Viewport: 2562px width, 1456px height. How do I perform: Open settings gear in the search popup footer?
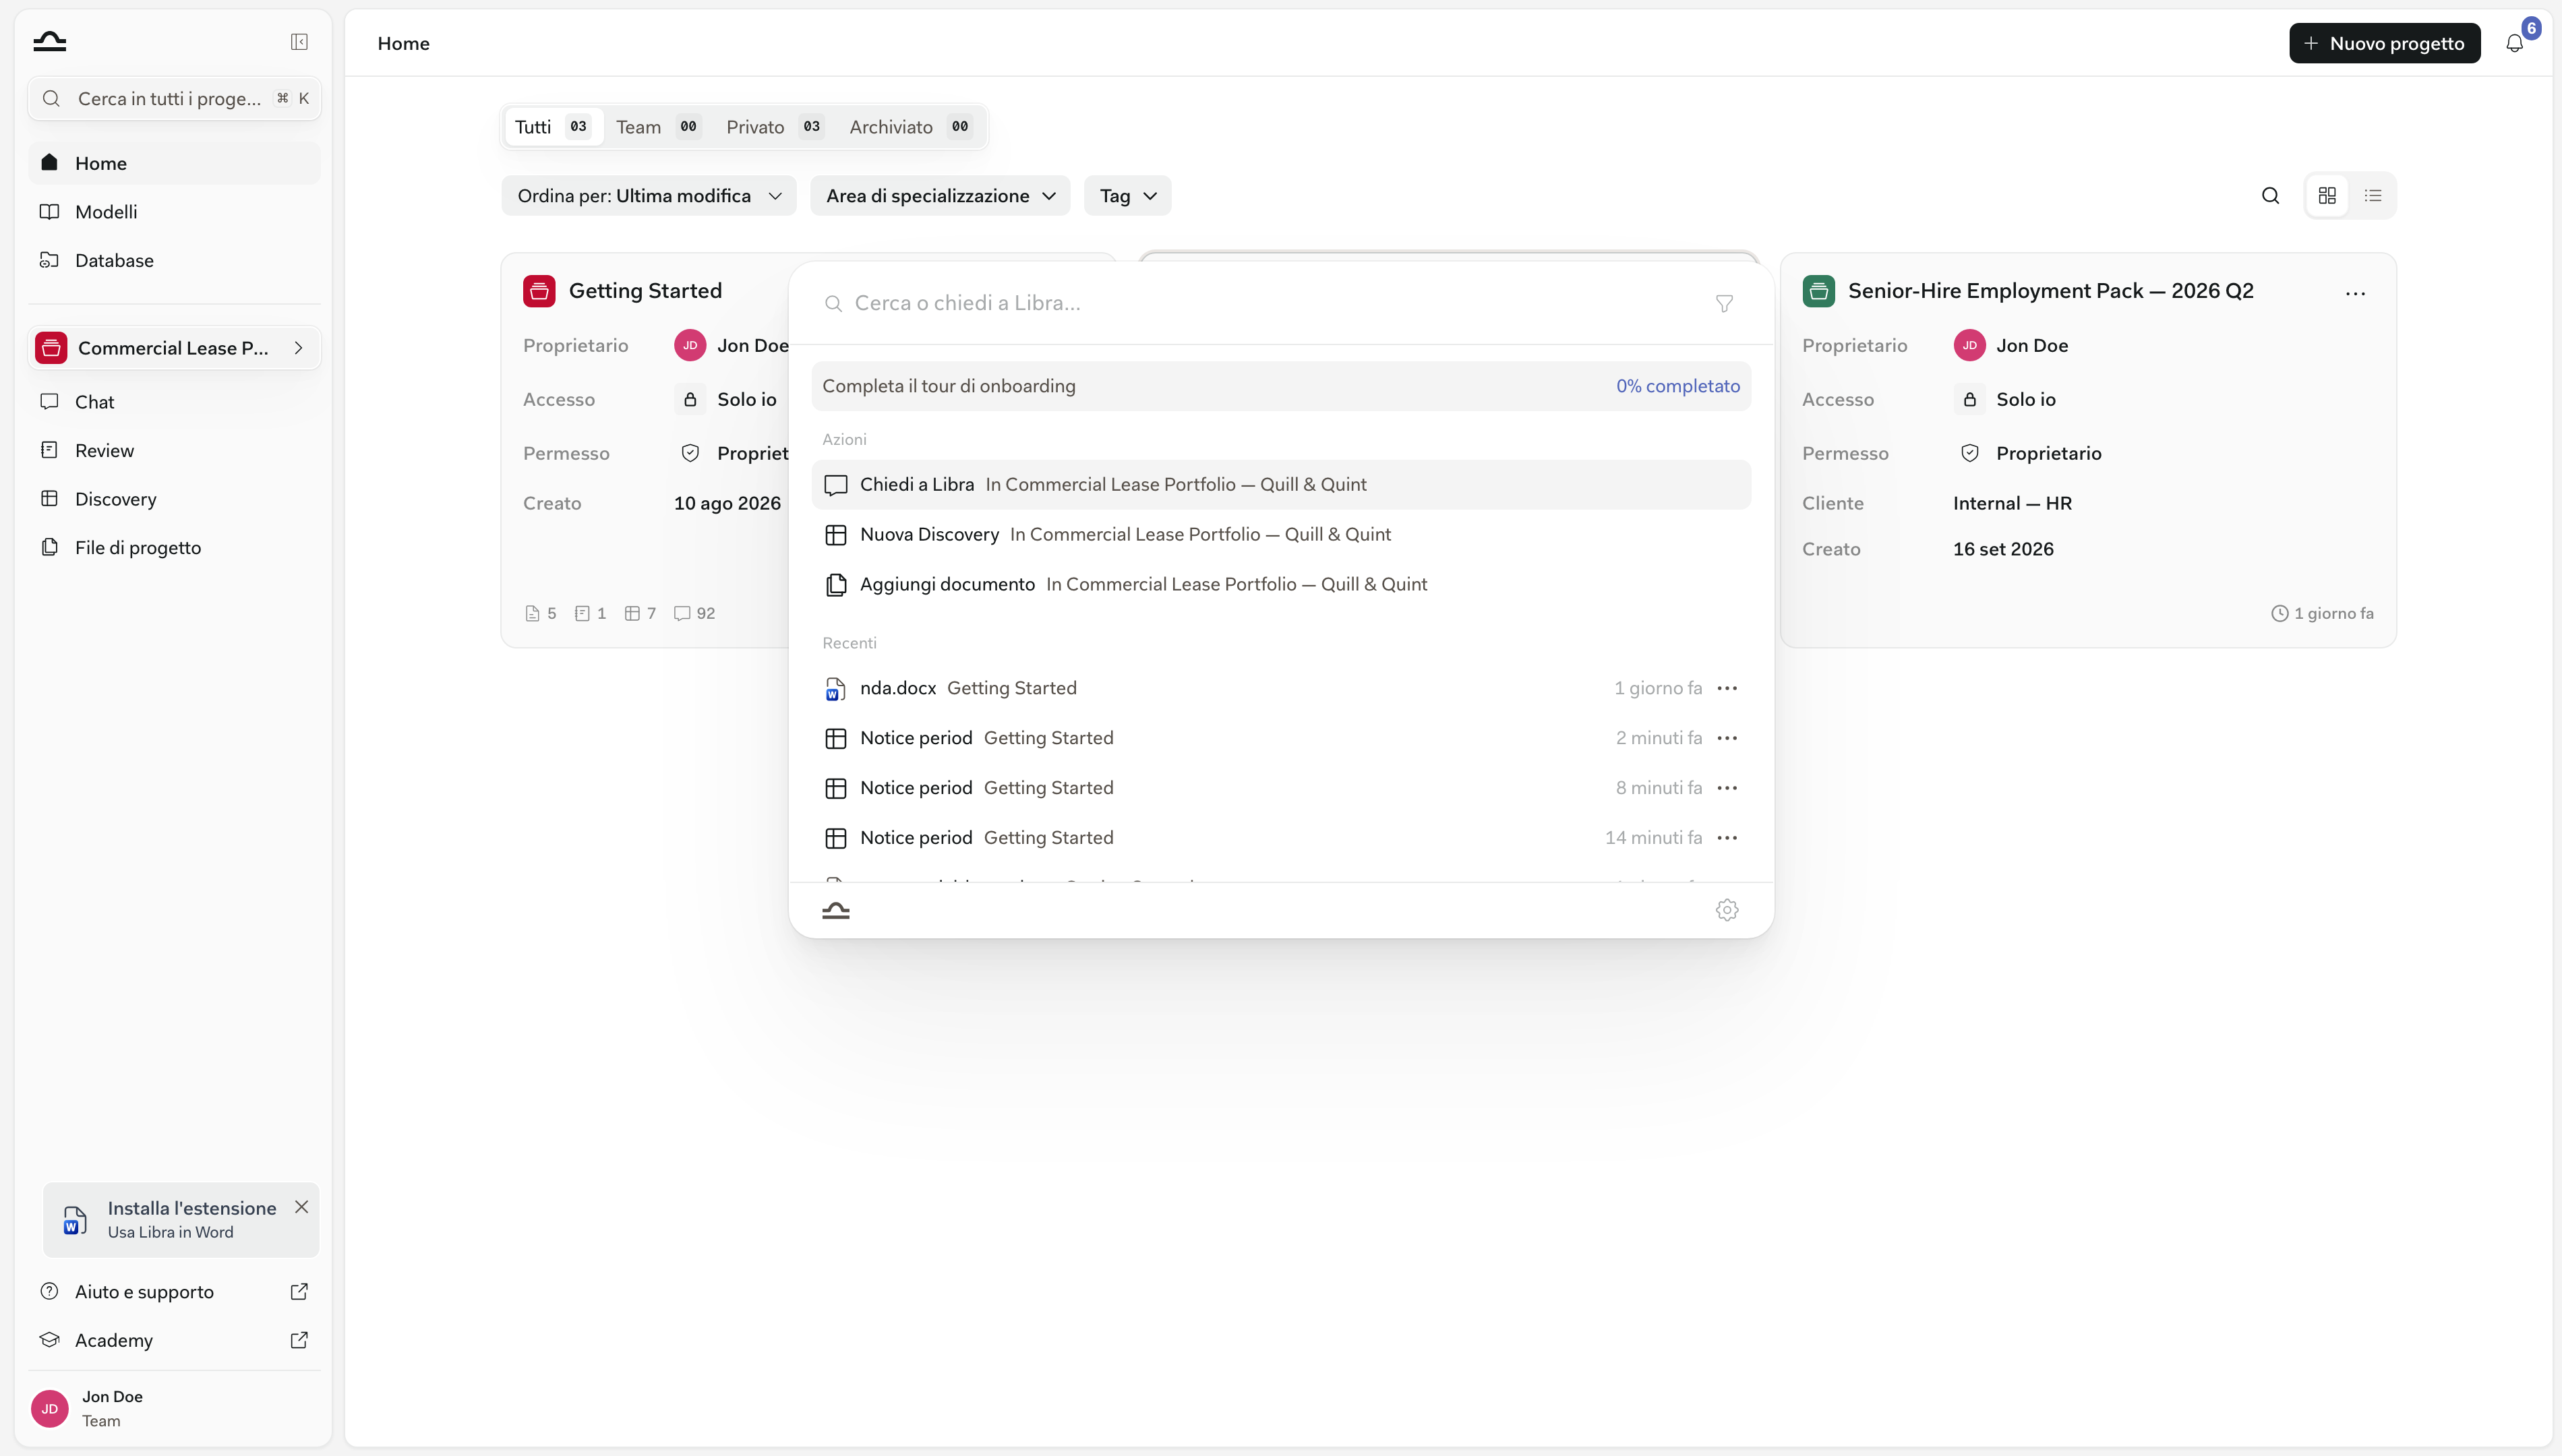[1727, 910]
